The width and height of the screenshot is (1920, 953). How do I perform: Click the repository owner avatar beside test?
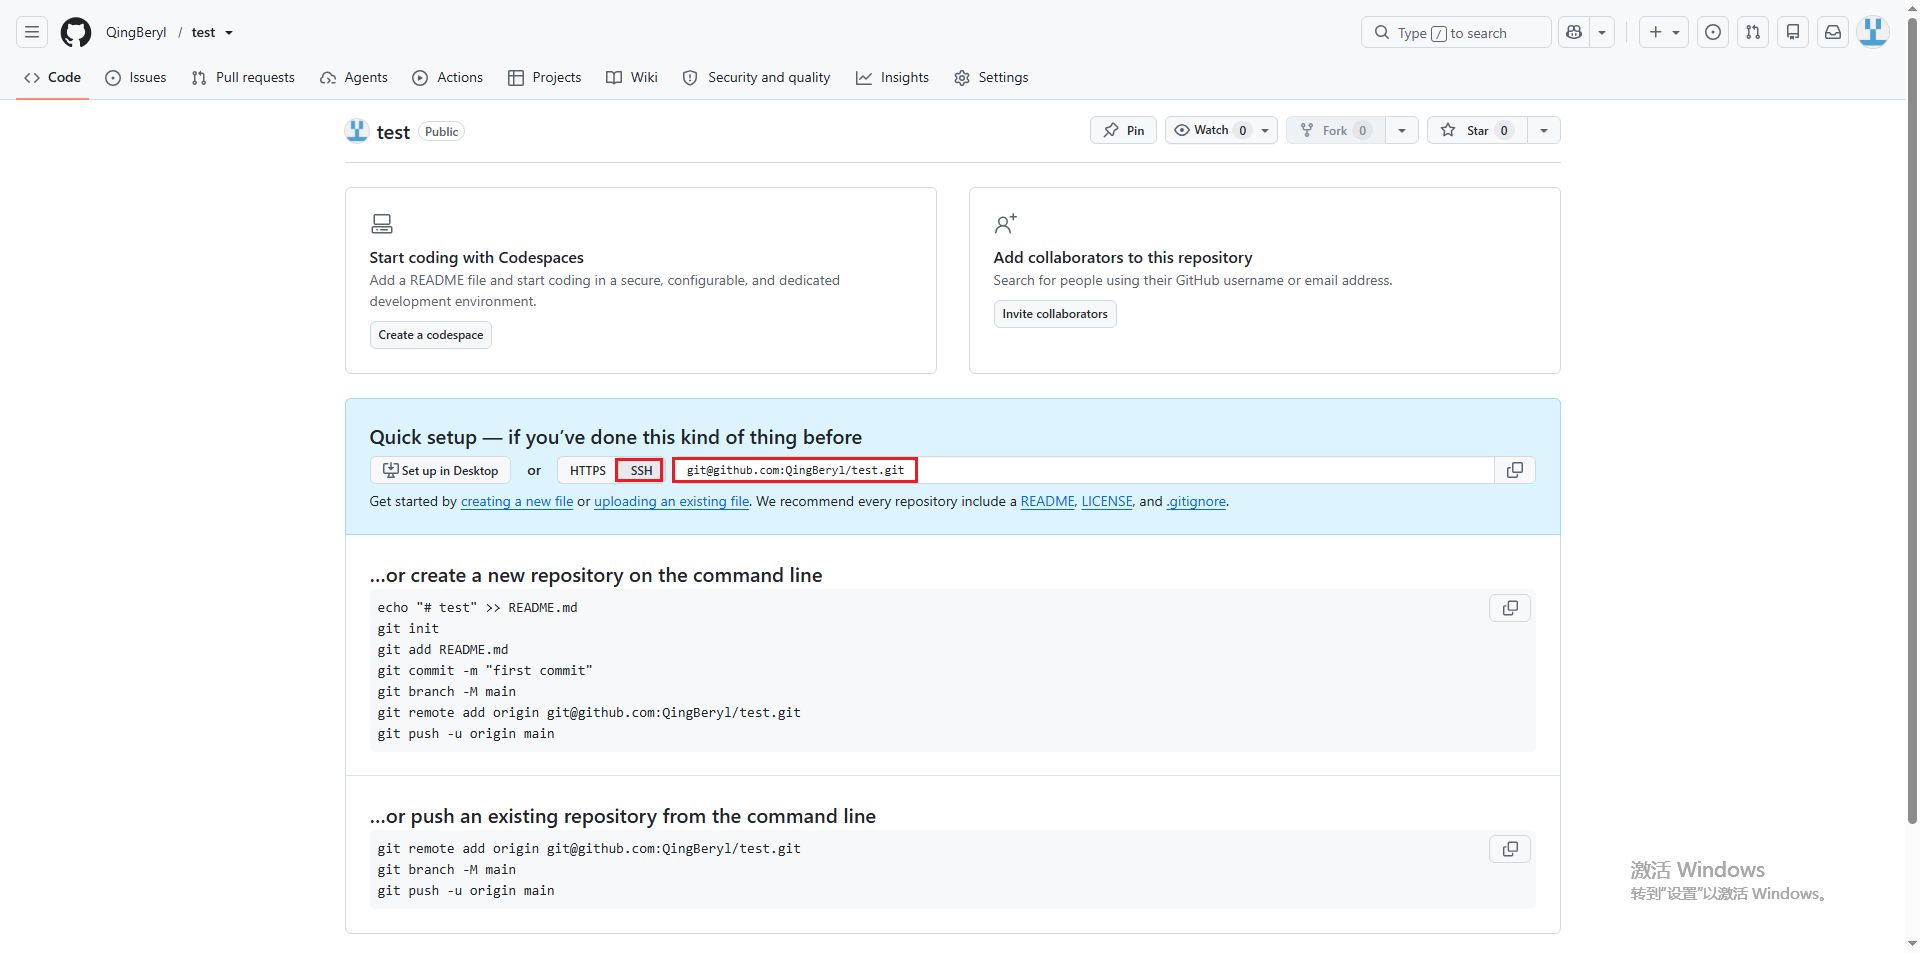tap(357, 131)
